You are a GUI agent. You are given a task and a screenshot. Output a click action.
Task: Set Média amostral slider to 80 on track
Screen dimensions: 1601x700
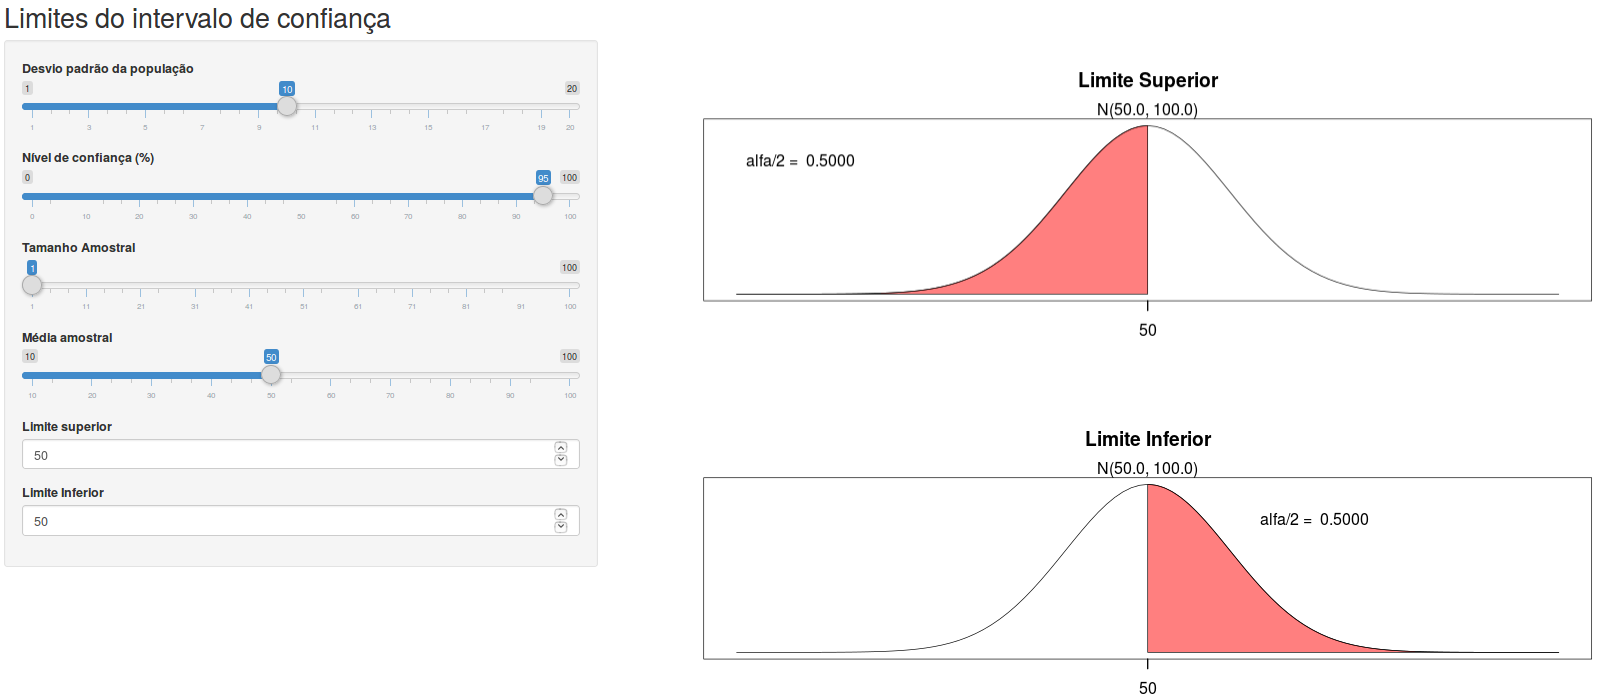tap(450, 375)
